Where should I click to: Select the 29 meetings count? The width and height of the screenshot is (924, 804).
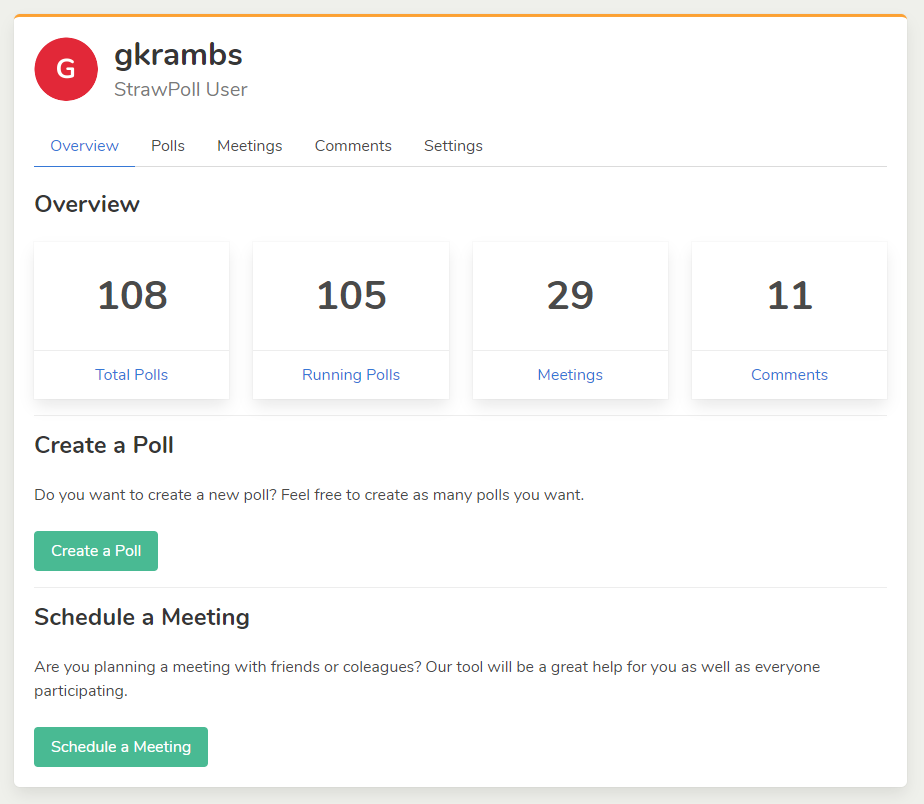570,296
